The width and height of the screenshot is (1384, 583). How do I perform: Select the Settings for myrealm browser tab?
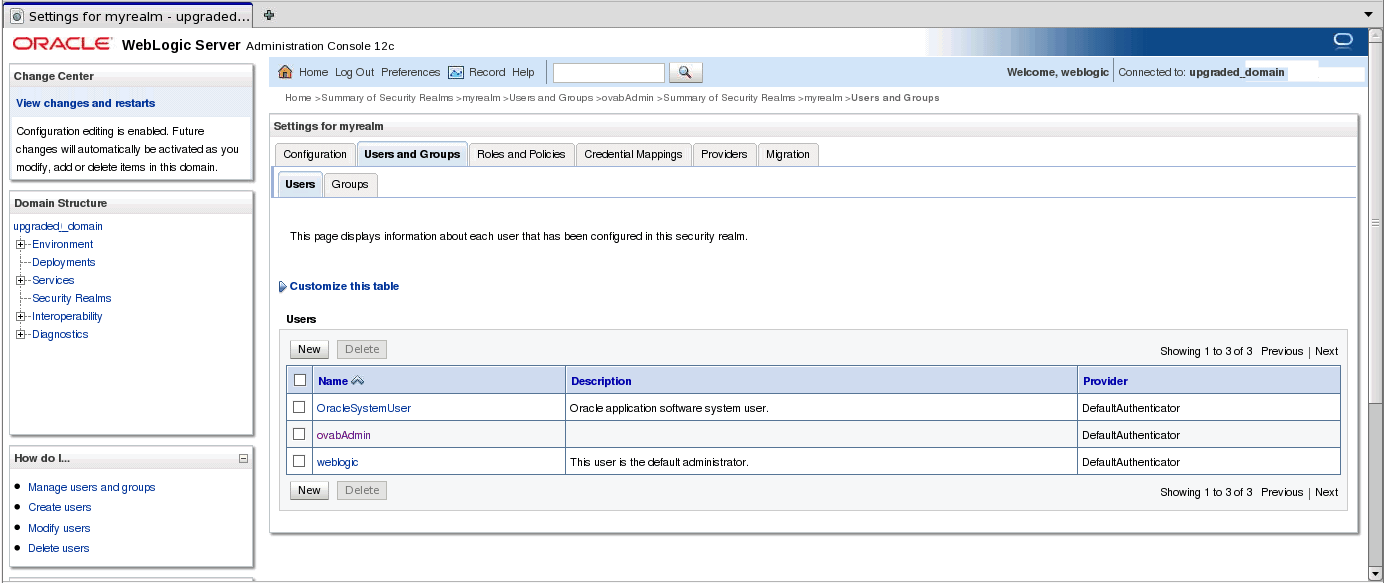click(130, 16)
